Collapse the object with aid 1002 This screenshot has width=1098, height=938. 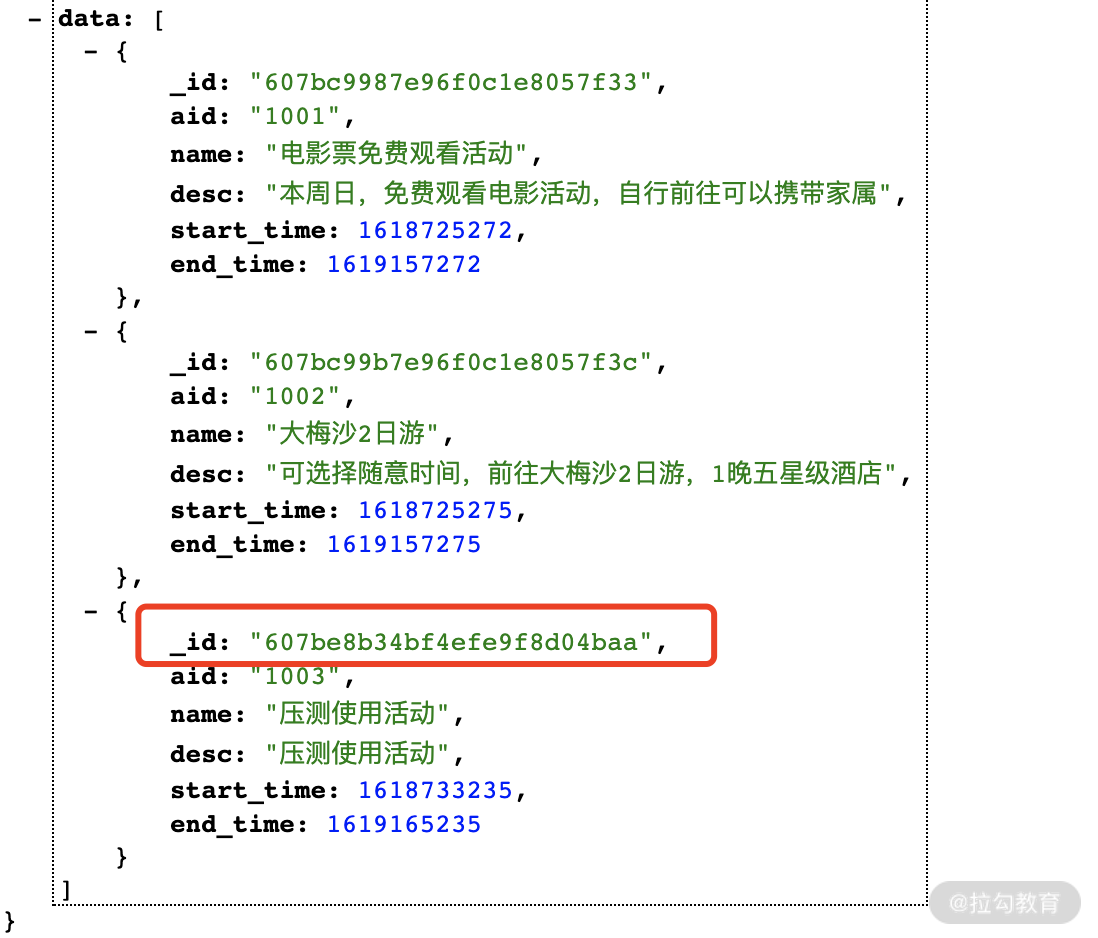90,332
